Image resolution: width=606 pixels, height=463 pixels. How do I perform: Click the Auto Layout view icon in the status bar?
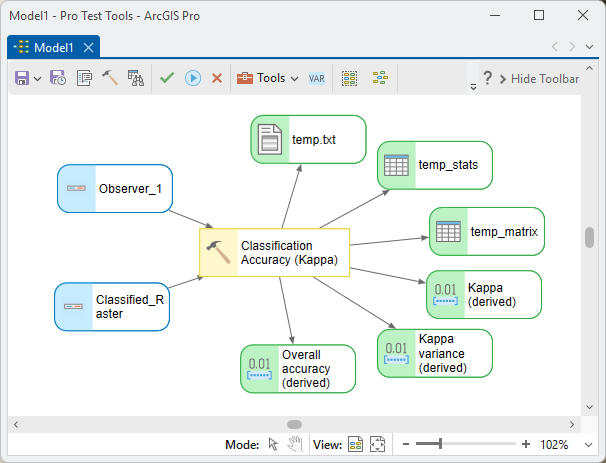click(x=355, y=444)
